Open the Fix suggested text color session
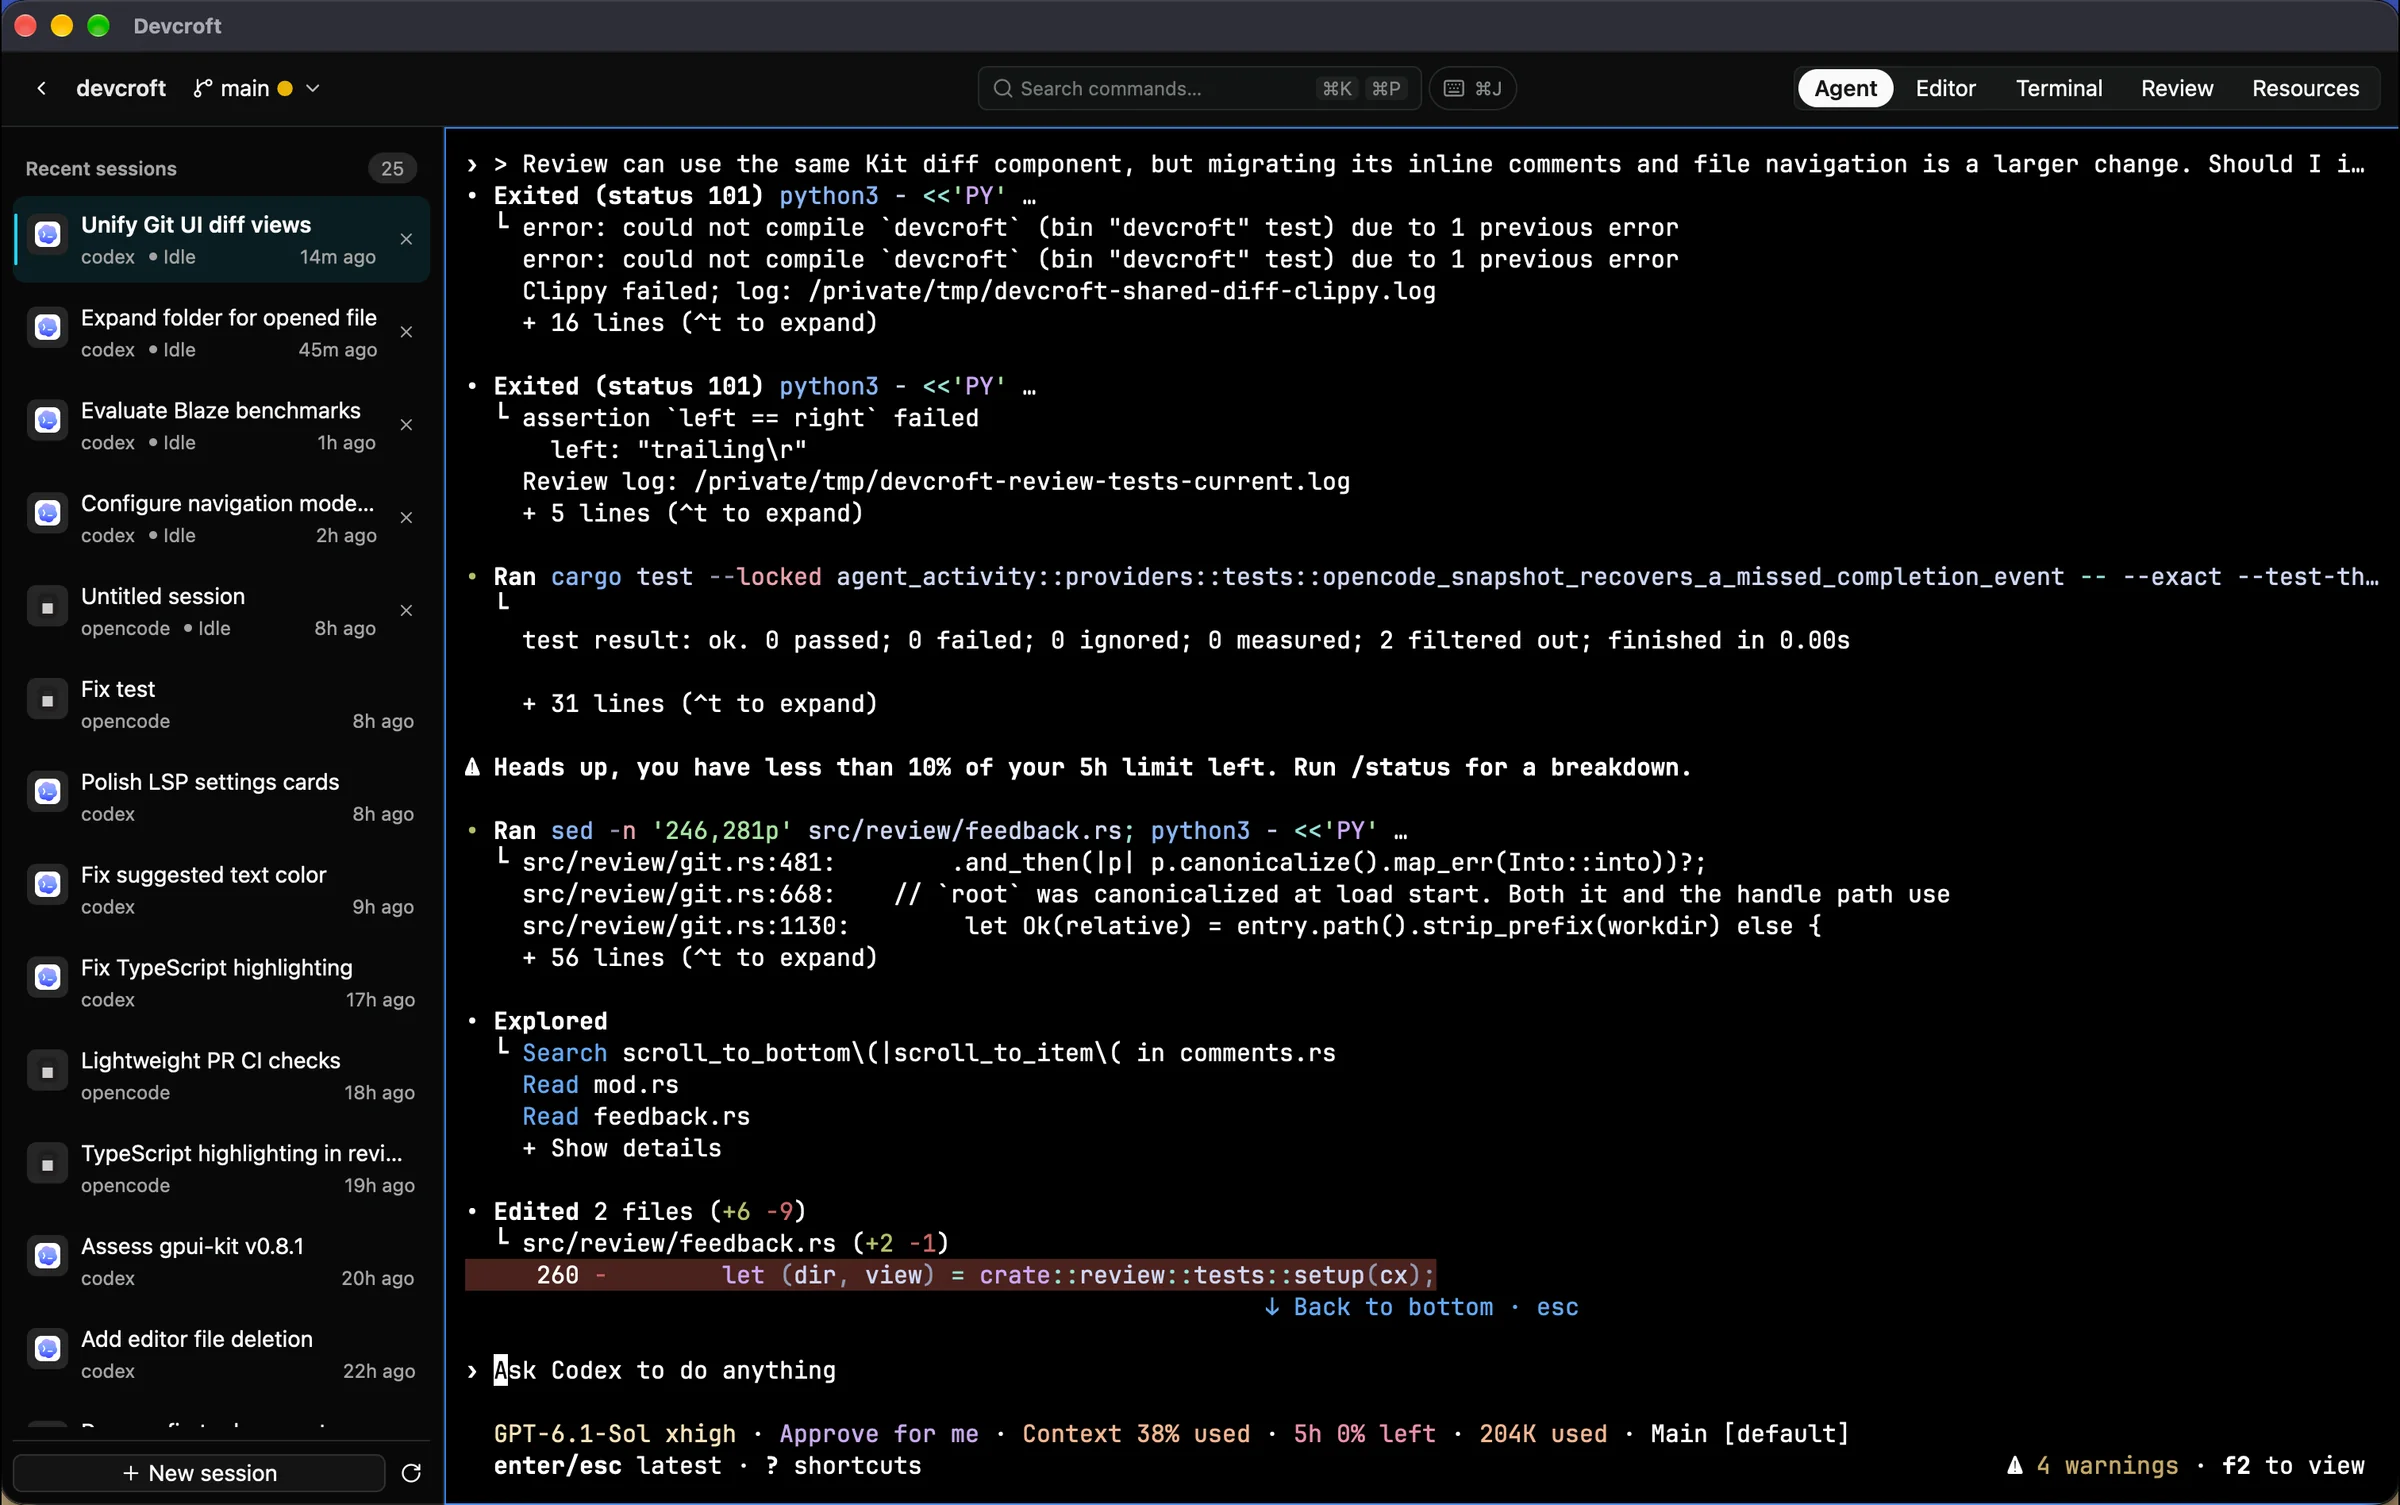This screenshot has height=1505, width=2400. point(221,889)
